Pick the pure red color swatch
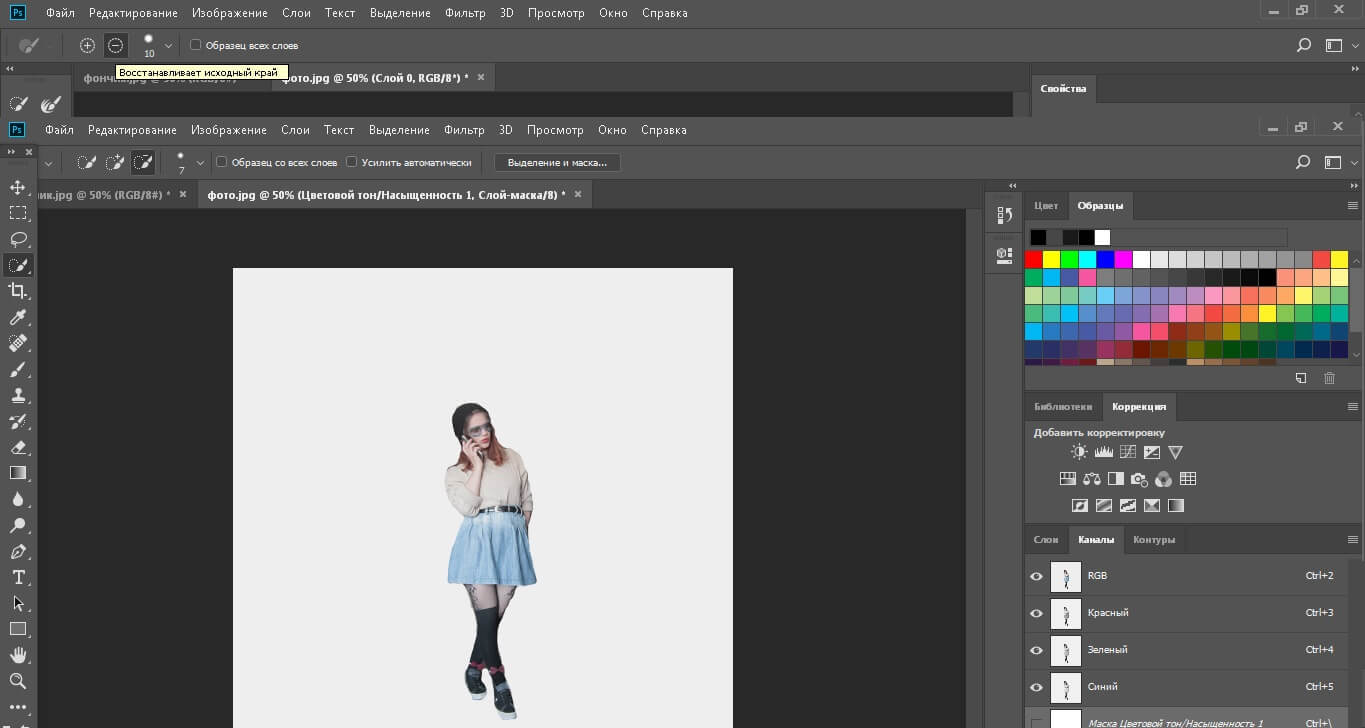This screenshot has height=728, width=1365. (x=1034, y=260)
